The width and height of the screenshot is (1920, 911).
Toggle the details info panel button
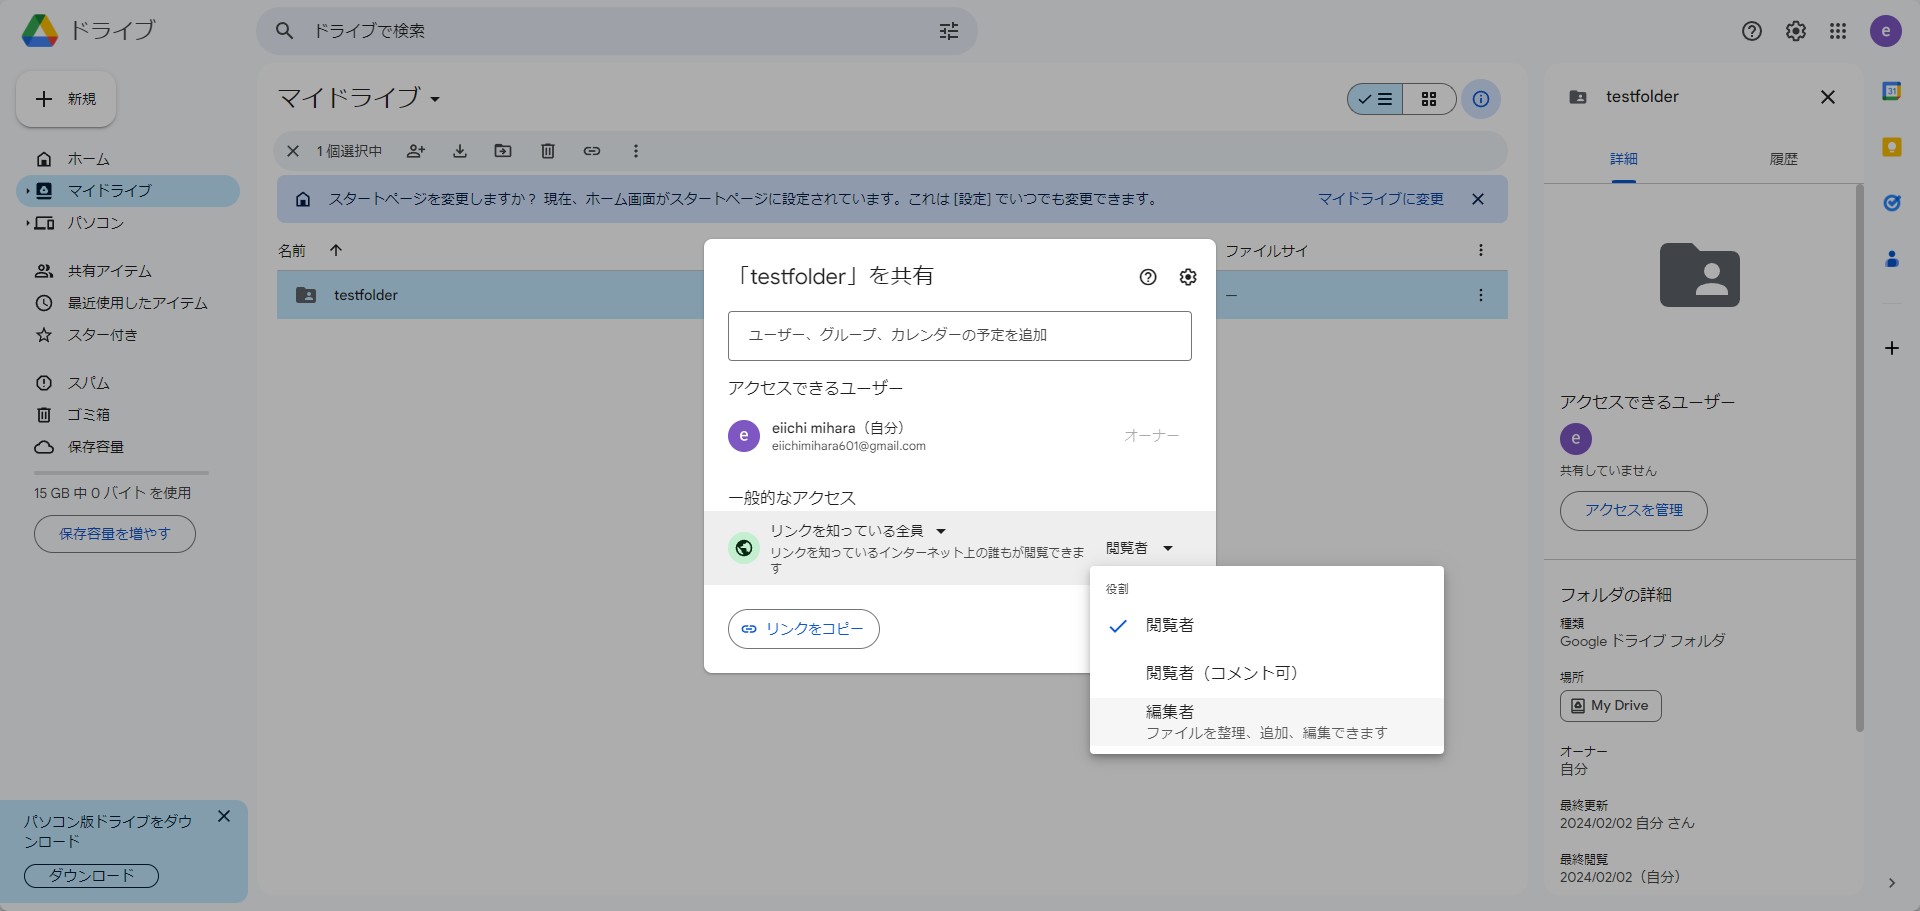(1481, 99)
